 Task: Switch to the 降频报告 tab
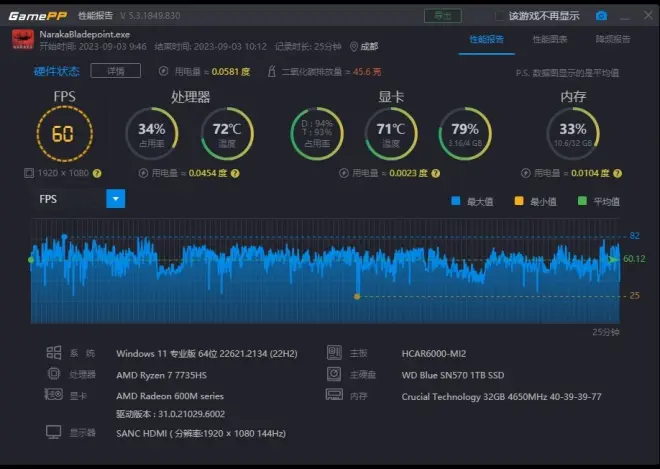(613, 40)
